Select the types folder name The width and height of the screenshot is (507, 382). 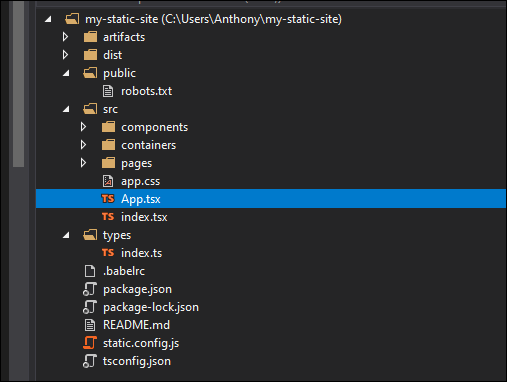click(x=117, y=236)
